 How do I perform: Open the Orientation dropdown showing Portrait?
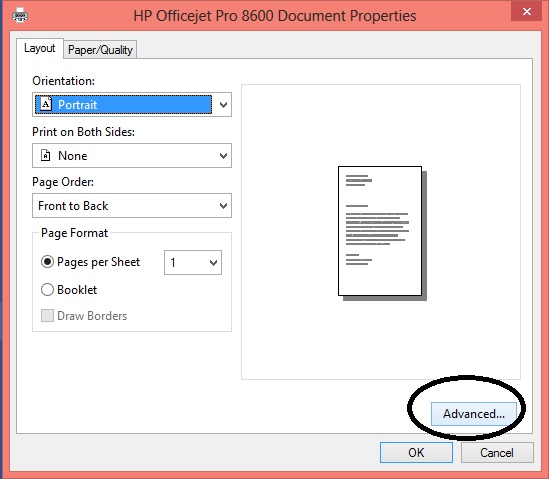(132, 104)
